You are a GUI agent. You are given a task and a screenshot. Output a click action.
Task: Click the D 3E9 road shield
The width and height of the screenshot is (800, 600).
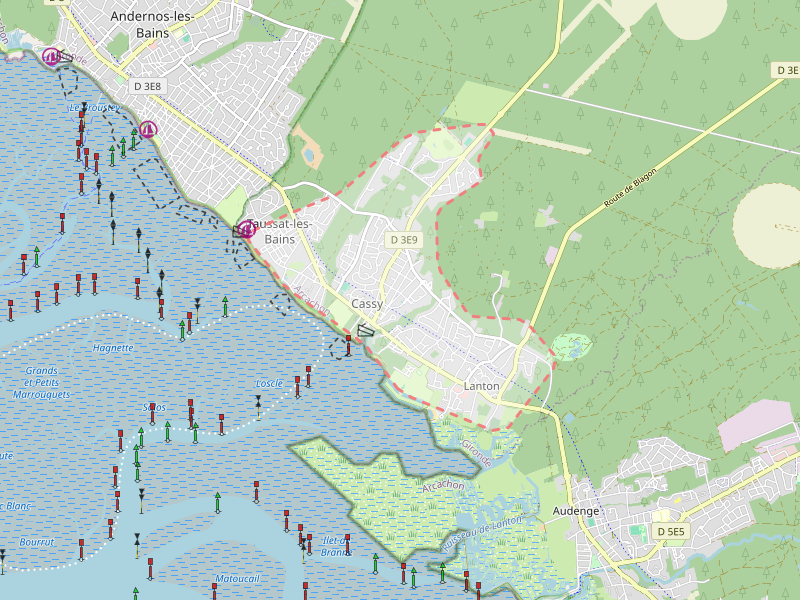404,240
